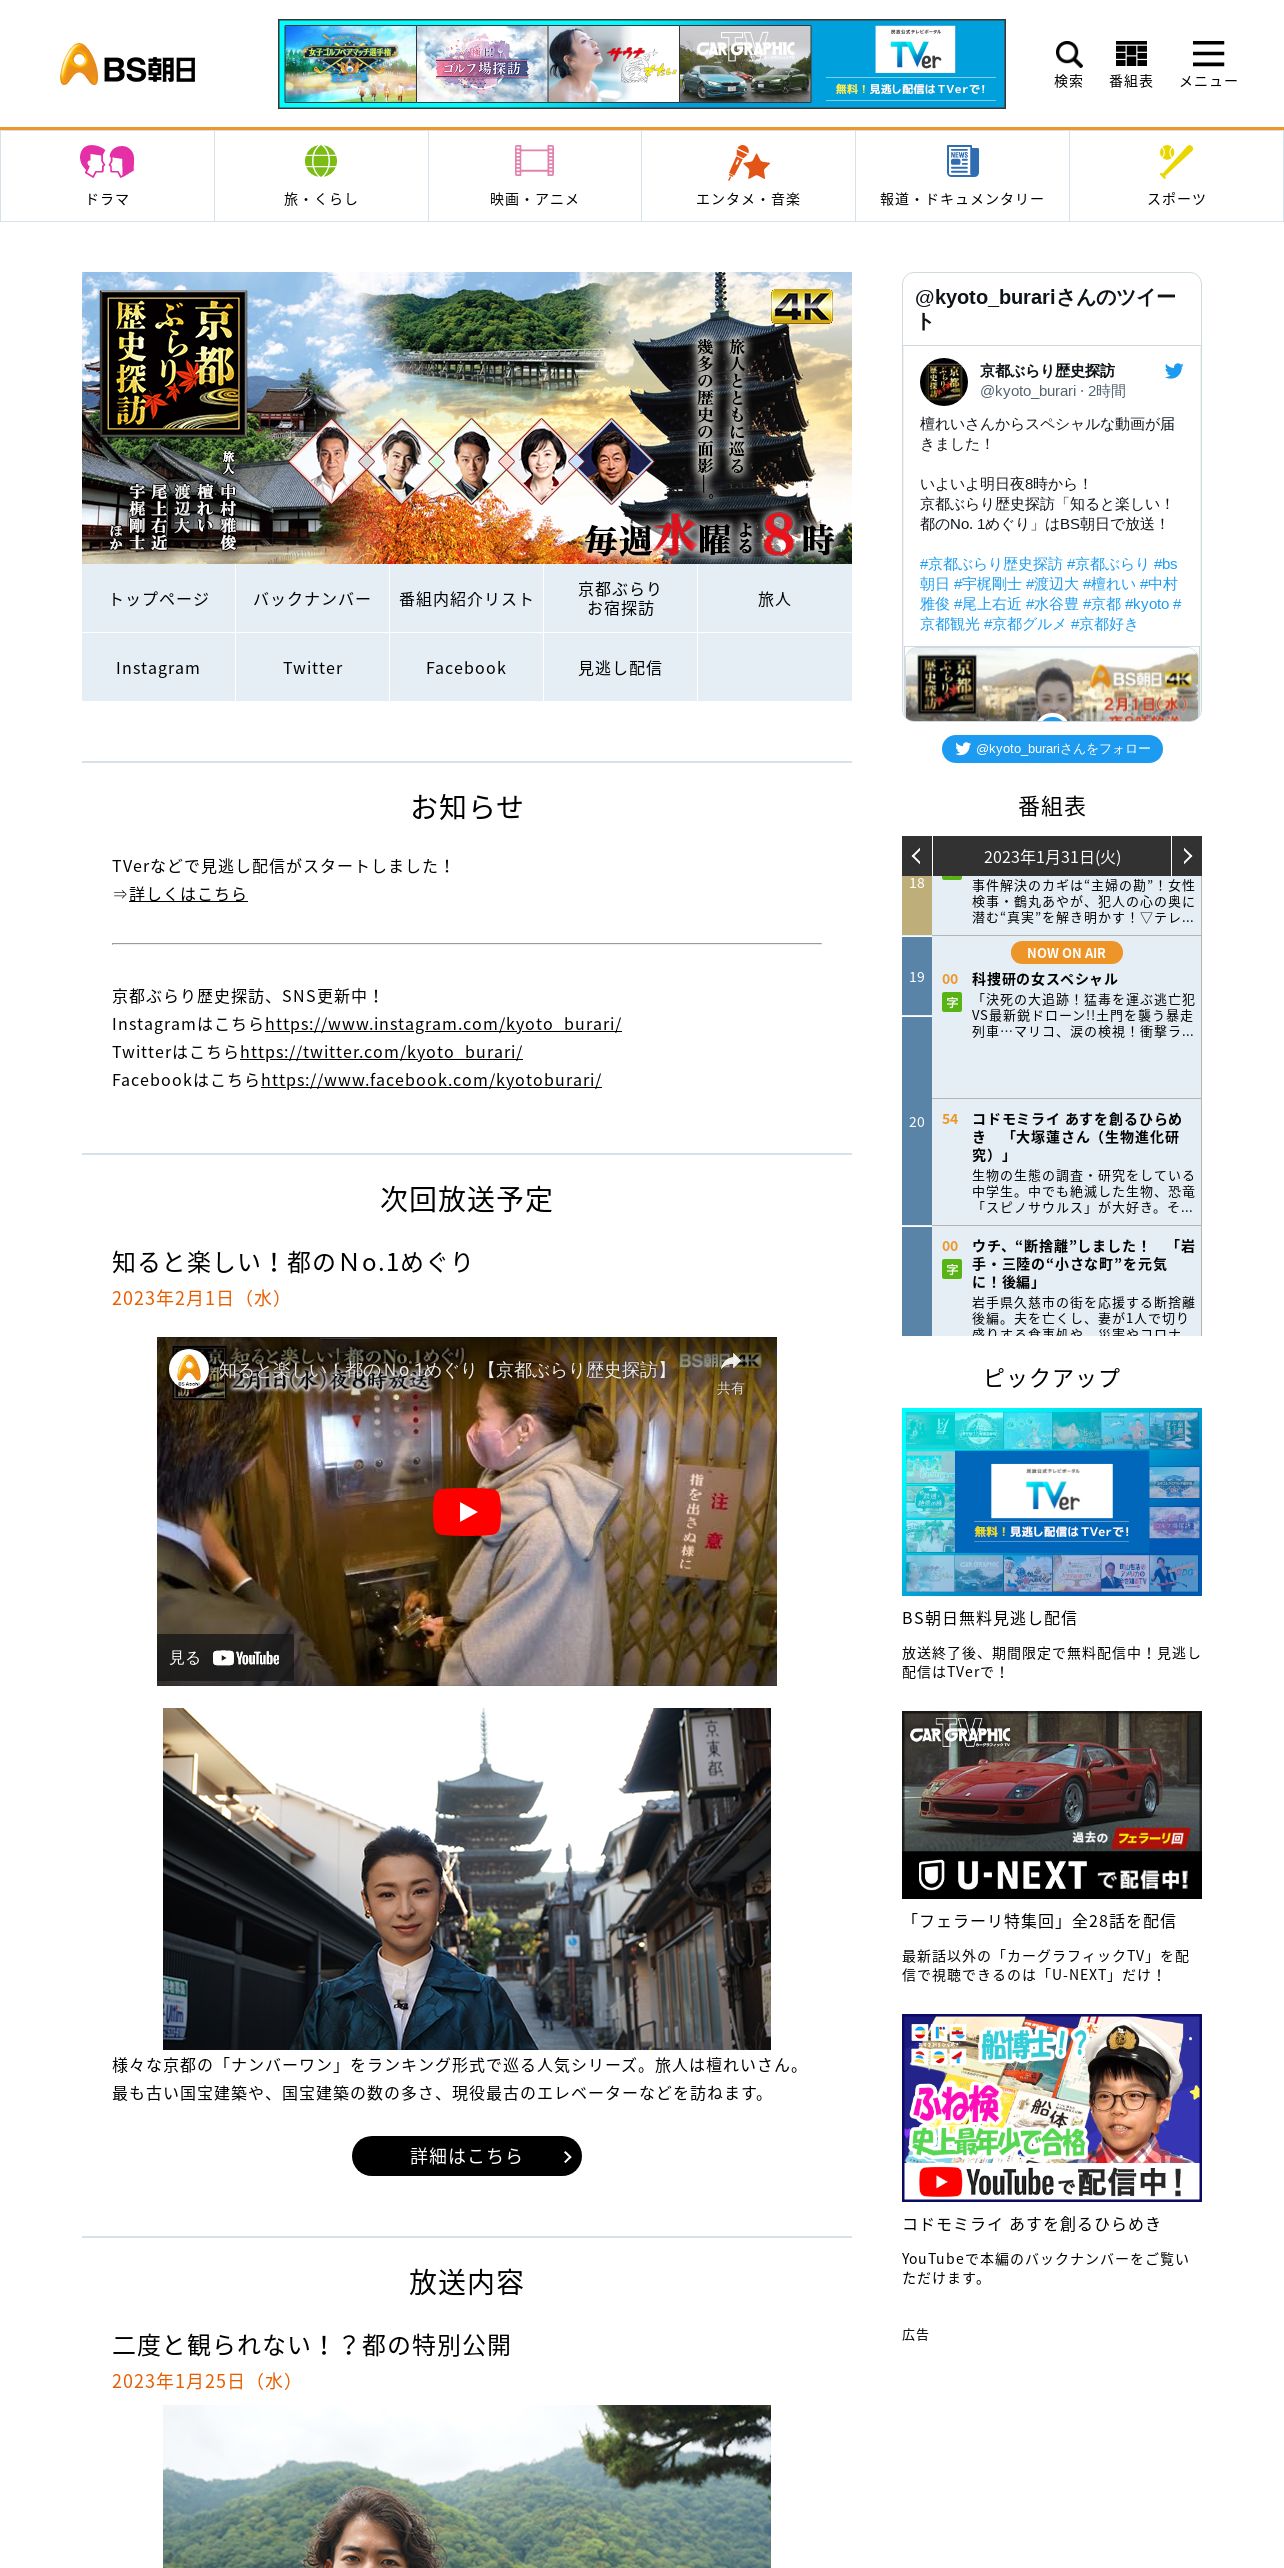
Task: Open バックナンバー tab
Action: point(312,599)
